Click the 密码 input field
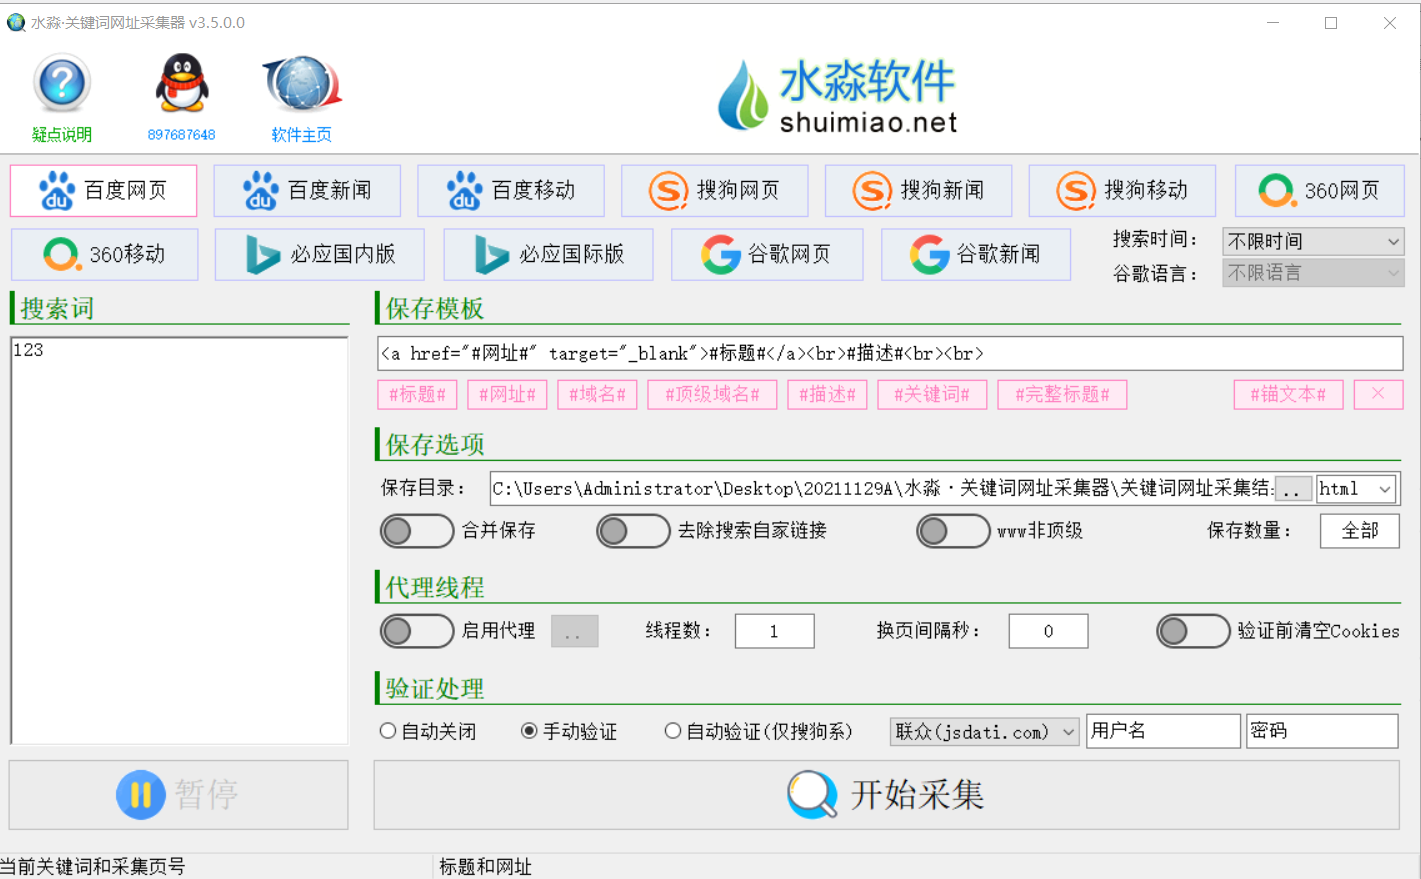The width and height of the screenshot is (1421, 879). [1322, 731]
